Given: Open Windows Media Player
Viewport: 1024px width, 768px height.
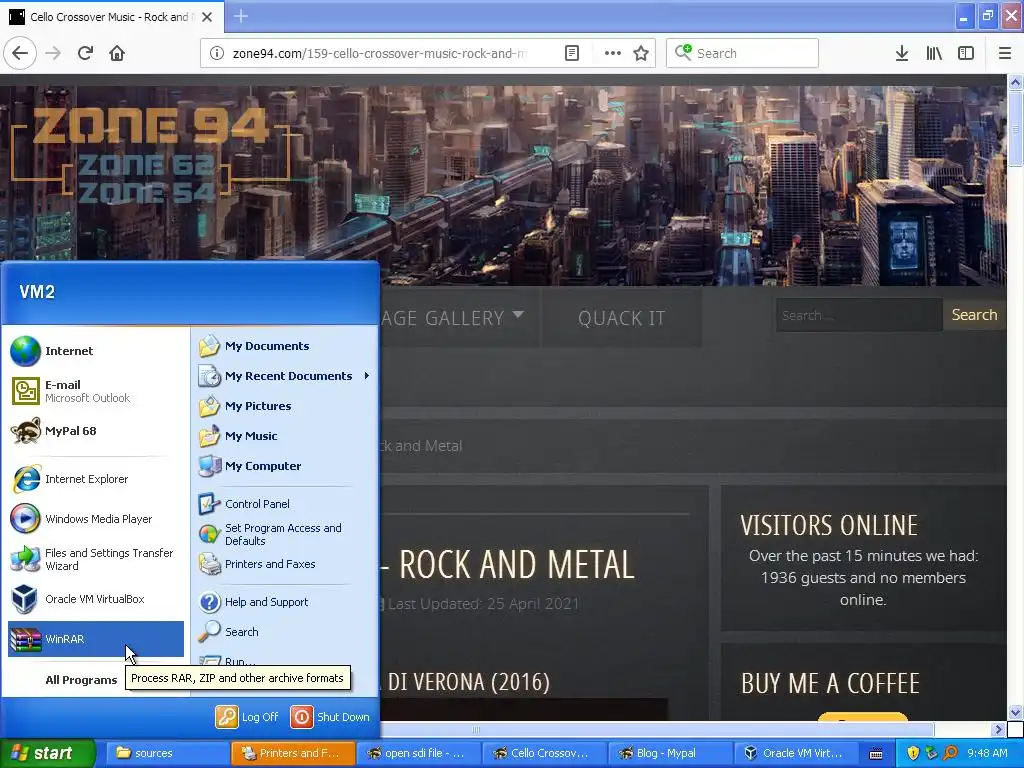Looking at the screenshot, I should point(96,519).
